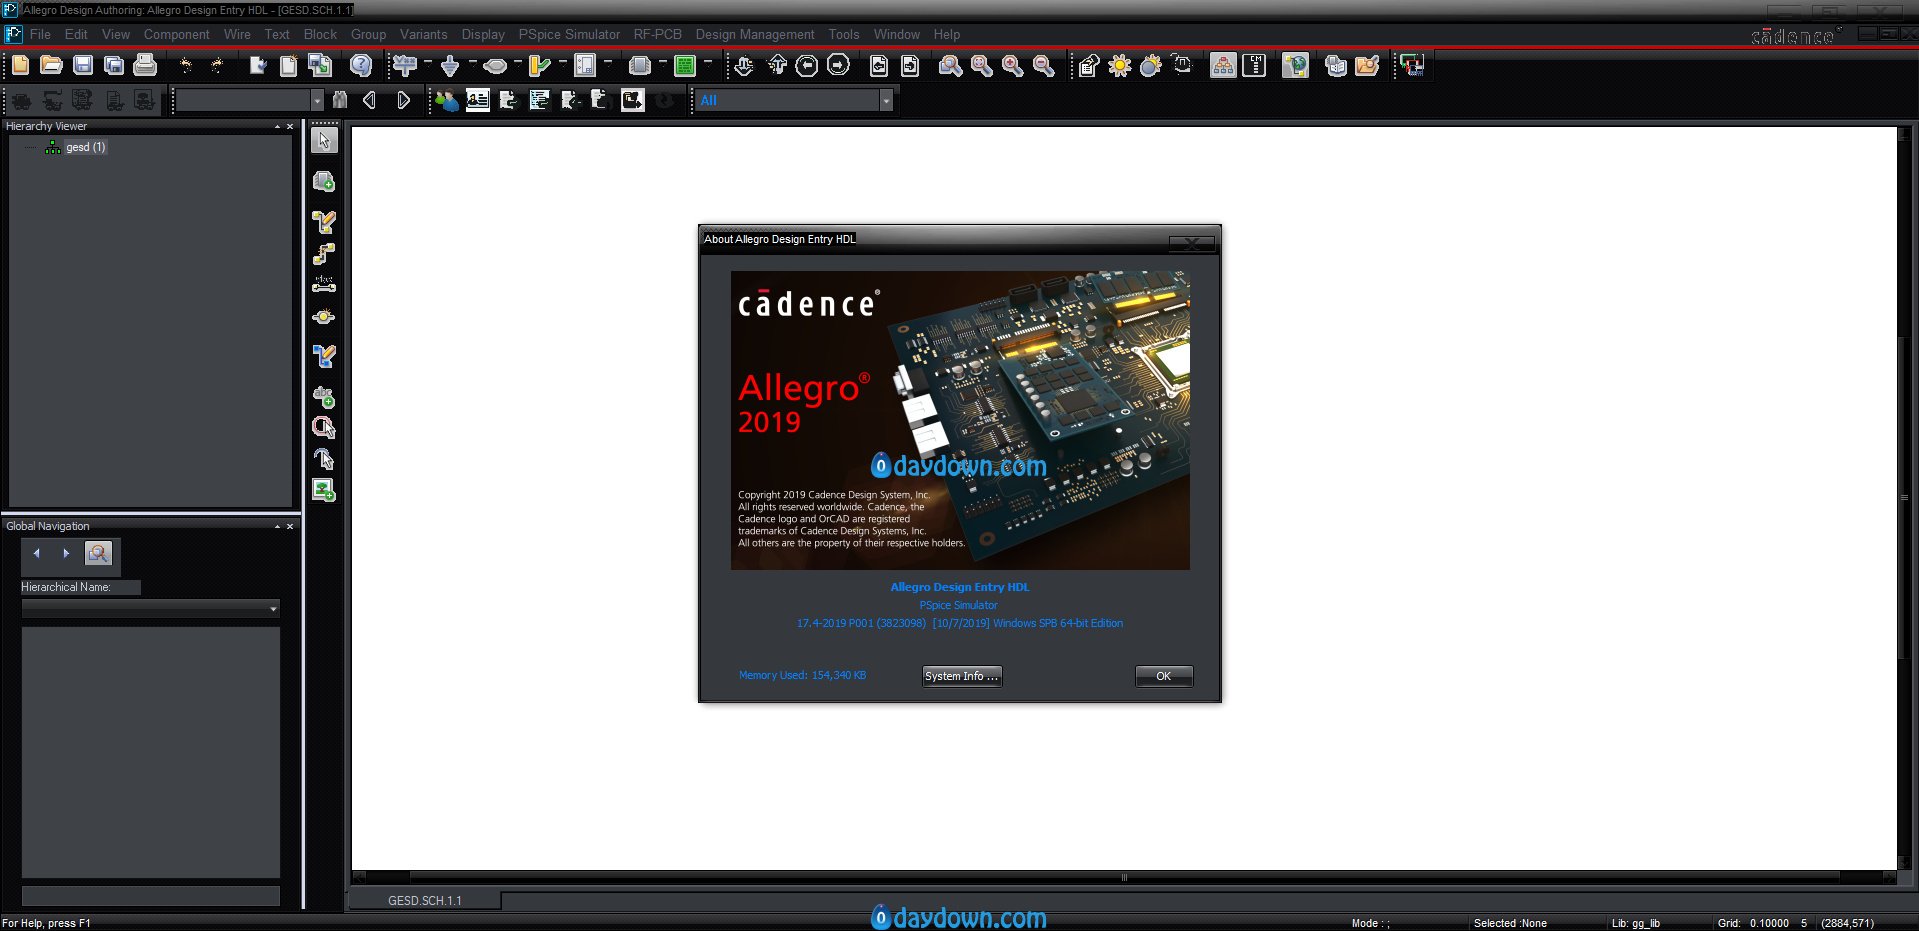This screenshot has height=931, width=1919.
Task: Open the Help menu
Action: tap(947, 34)
